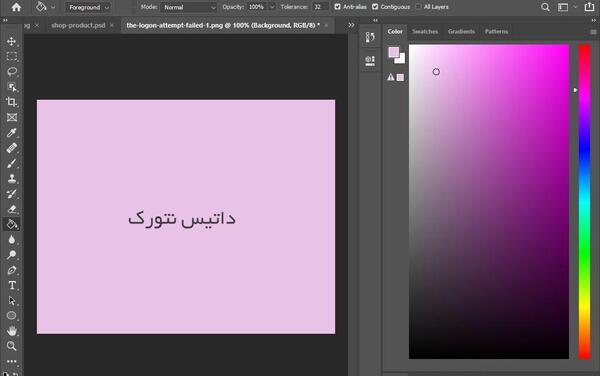Viewport: 600px width, 376px height.
Task: Click the Tolerance value field
Action: tap(320, 7)
